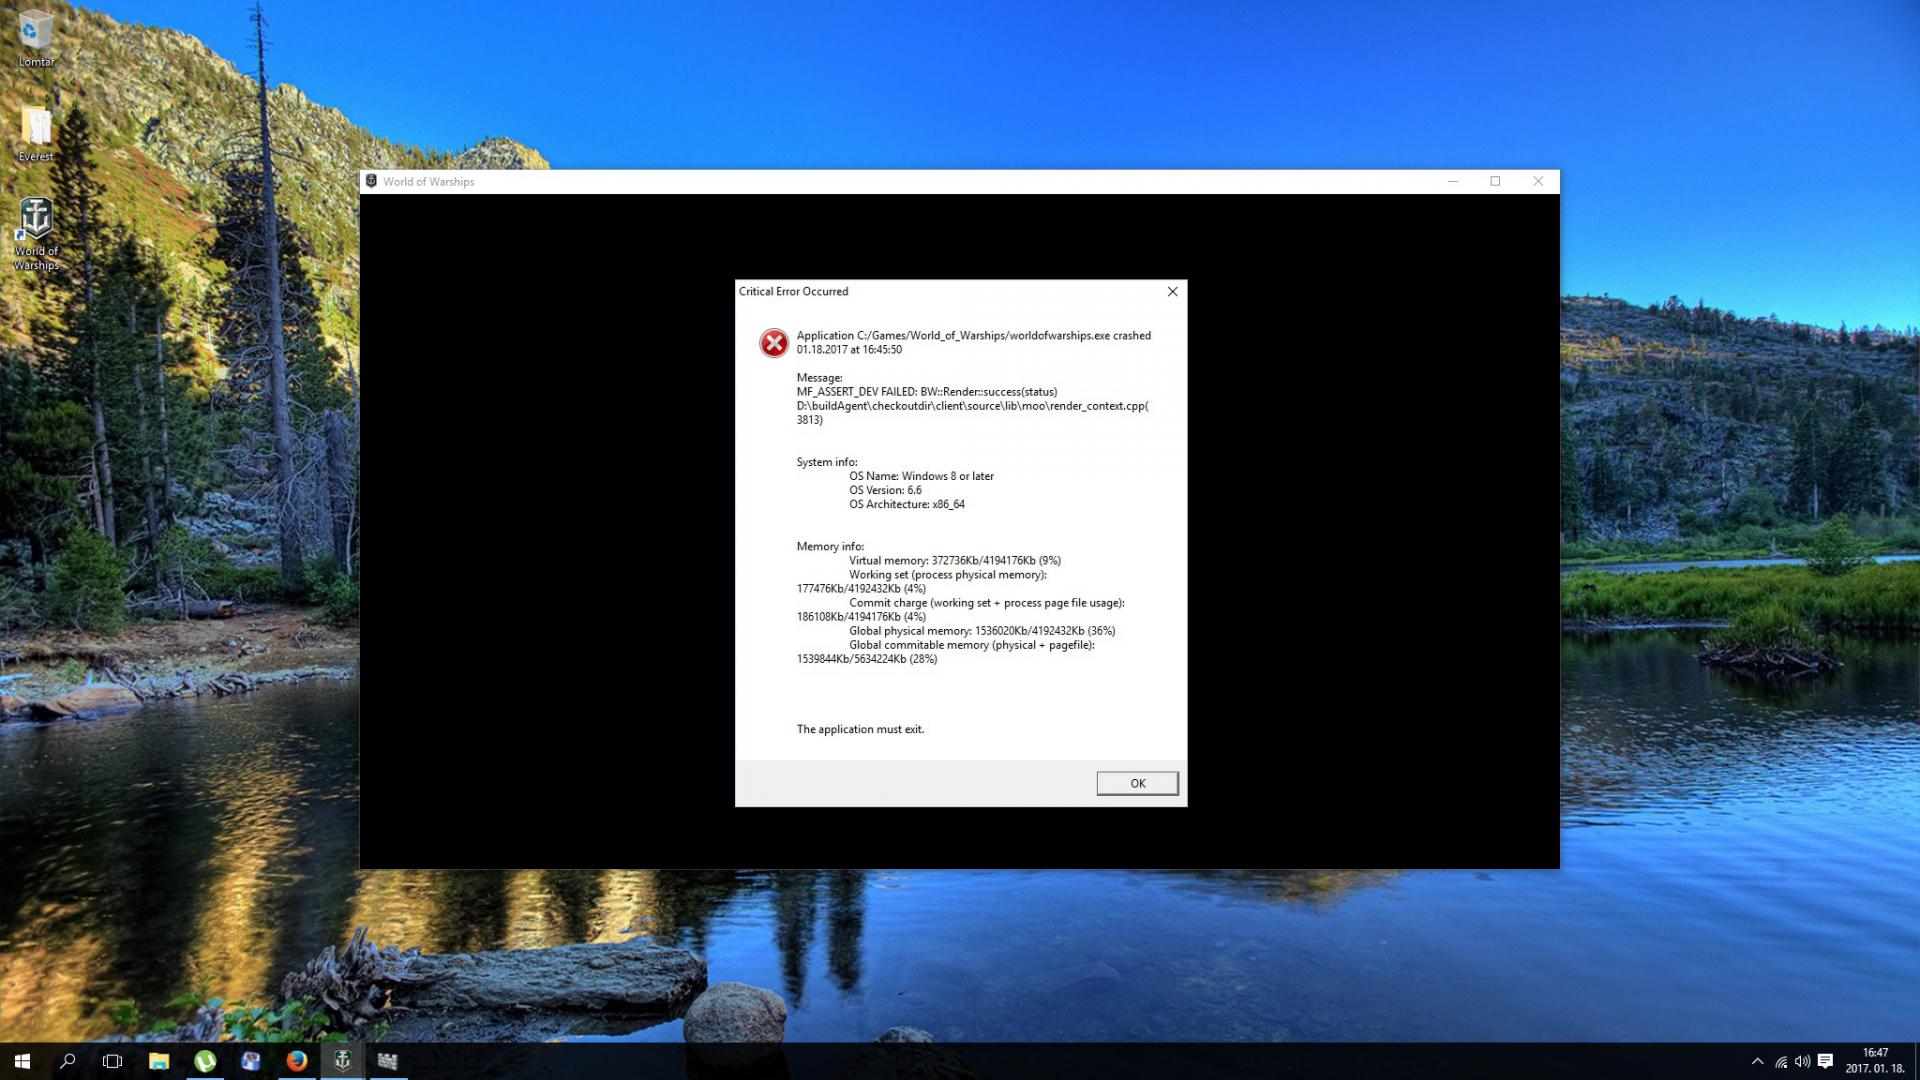Click the red error icon in the dialog

(773, 343)
